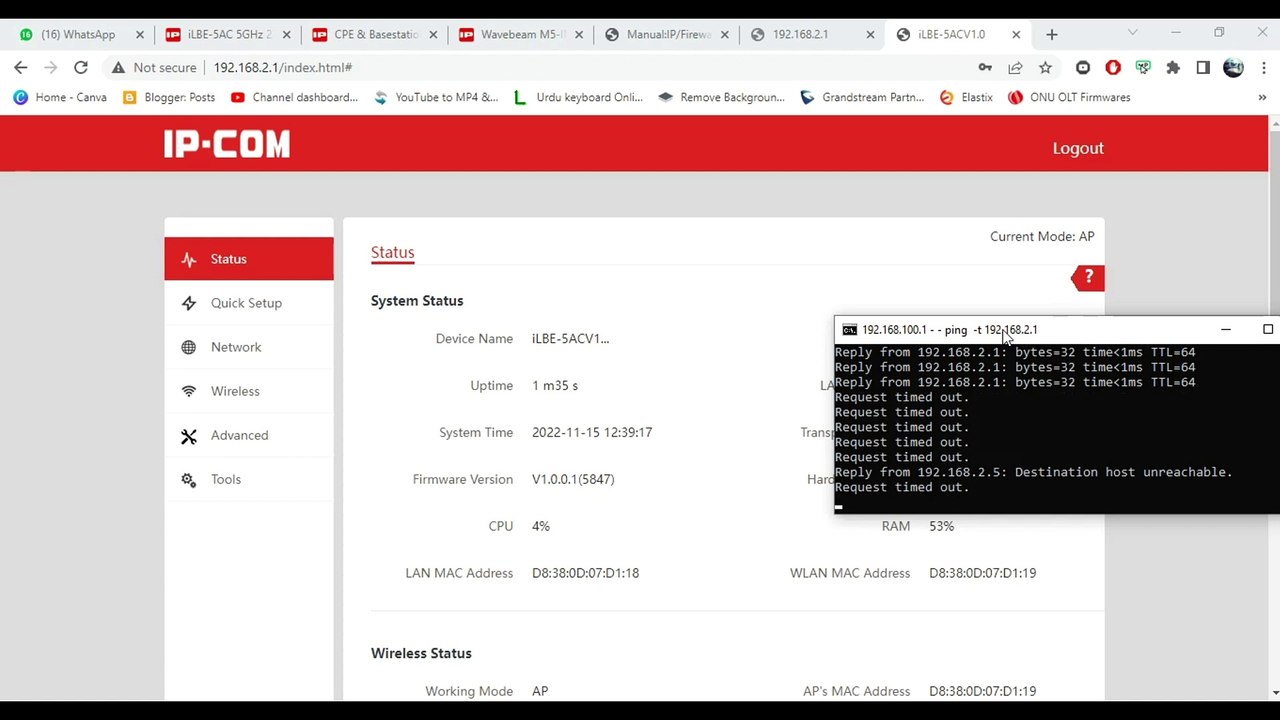Image resolution: width=1280 pixels, height=720 pixels.
Task: Click the IP-COM logo
Action: 227,145
